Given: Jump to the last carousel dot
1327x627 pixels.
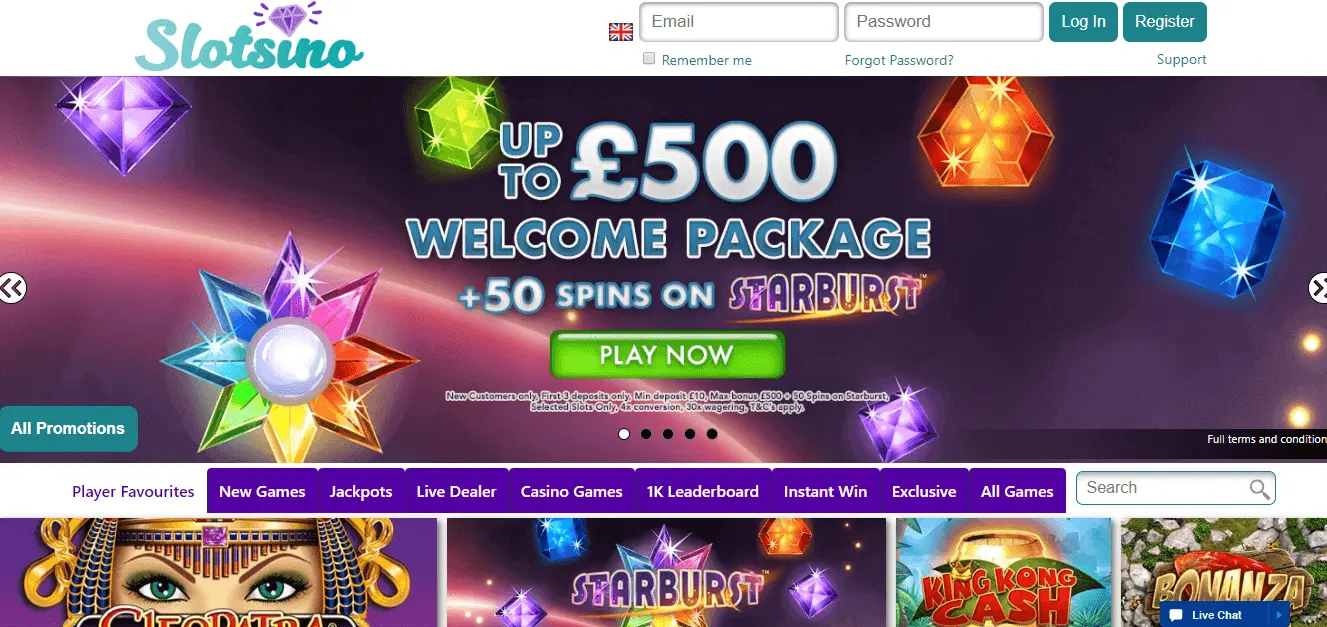Looking at the screenshot, I should coord(712,434).
